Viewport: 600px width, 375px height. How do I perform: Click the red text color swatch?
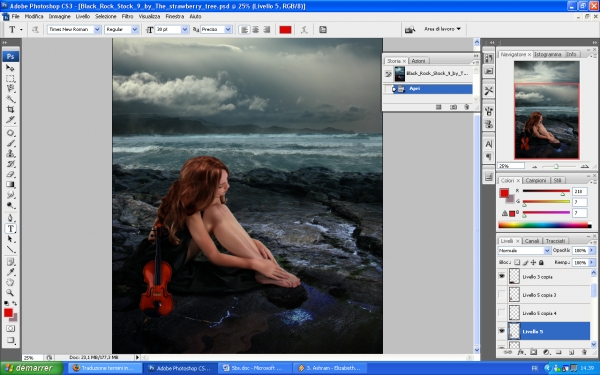coord(285,29)
